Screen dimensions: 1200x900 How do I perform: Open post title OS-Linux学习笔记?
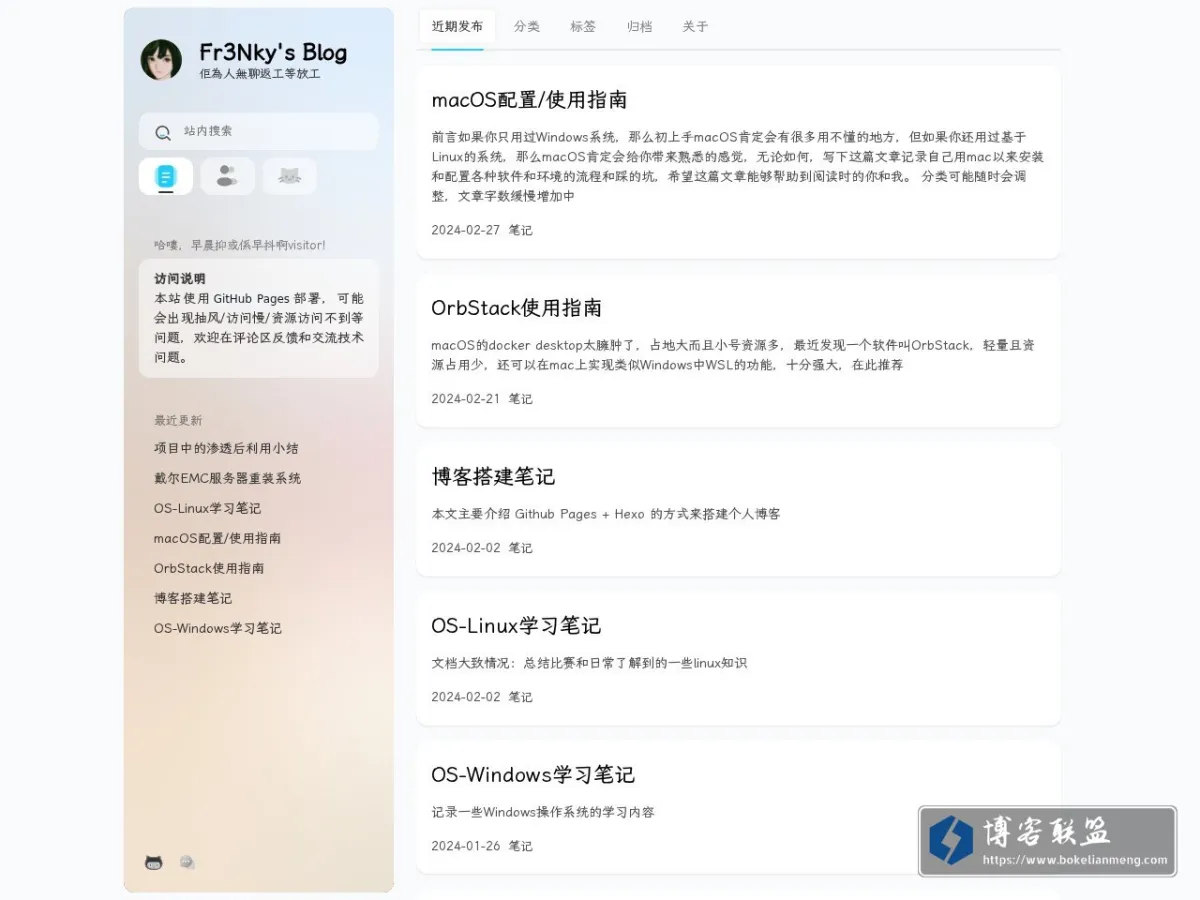[516, 626]
